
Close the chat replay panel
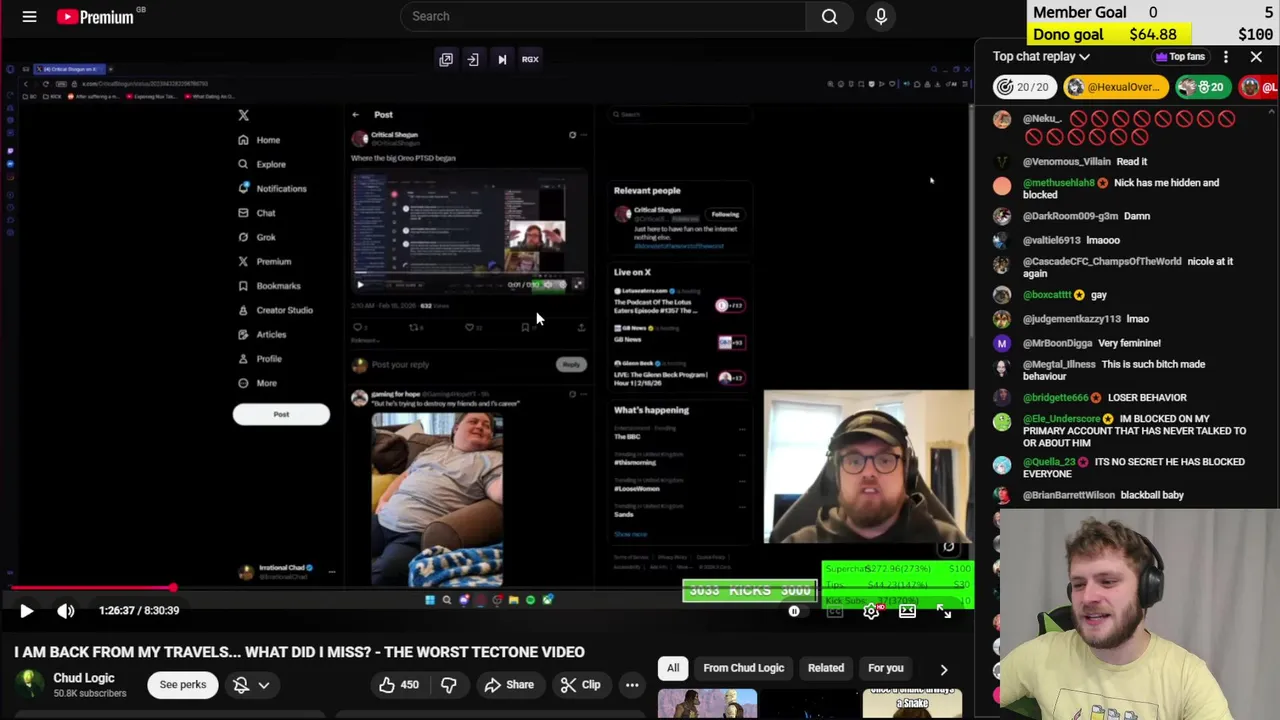tap(1256, 57)
